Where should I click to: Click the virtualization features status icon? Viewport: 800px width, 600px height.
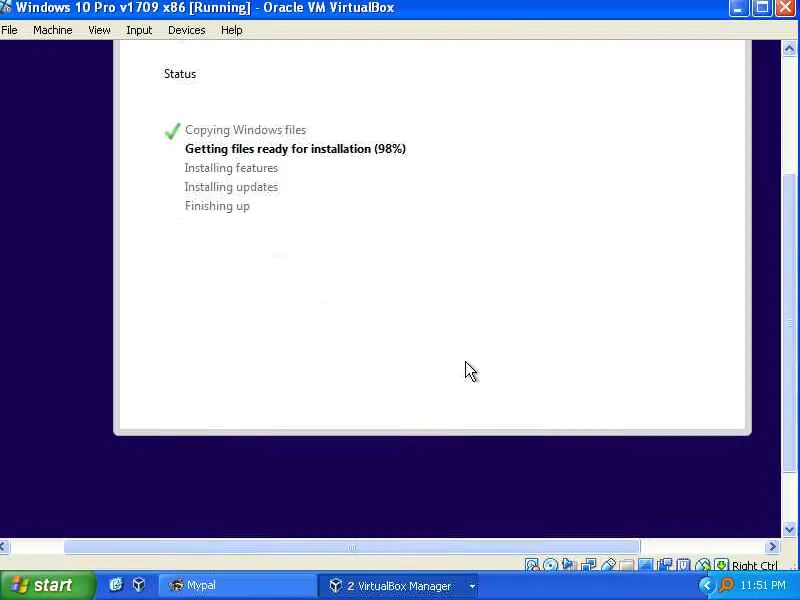tap(683, 565)
